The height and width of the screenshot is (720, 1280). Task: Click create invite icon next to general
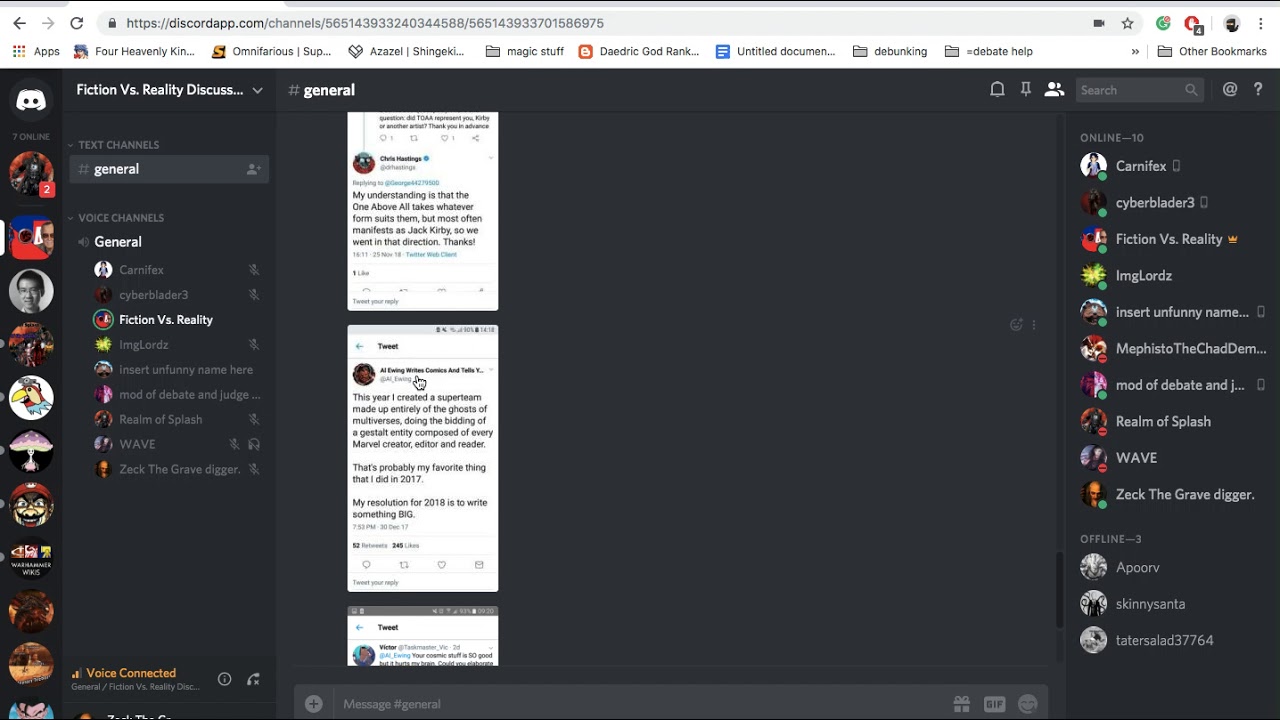[x=253, y=170]
